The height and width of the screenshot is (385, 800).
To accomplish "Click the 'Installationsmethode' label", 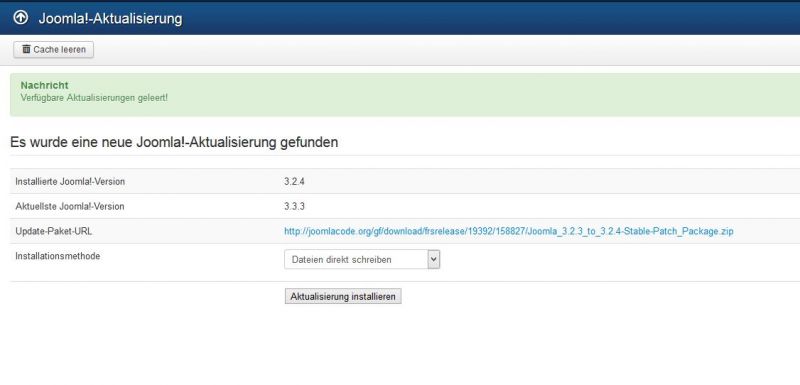I will pos(58,256).
